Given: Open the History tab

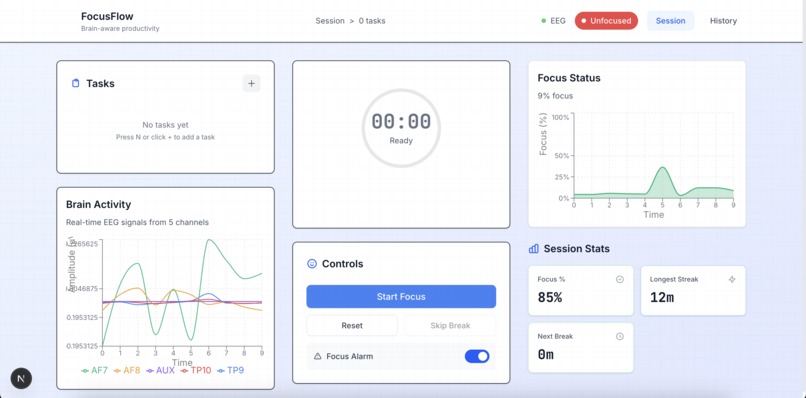Looking at the screenshot, I should 723,21.
